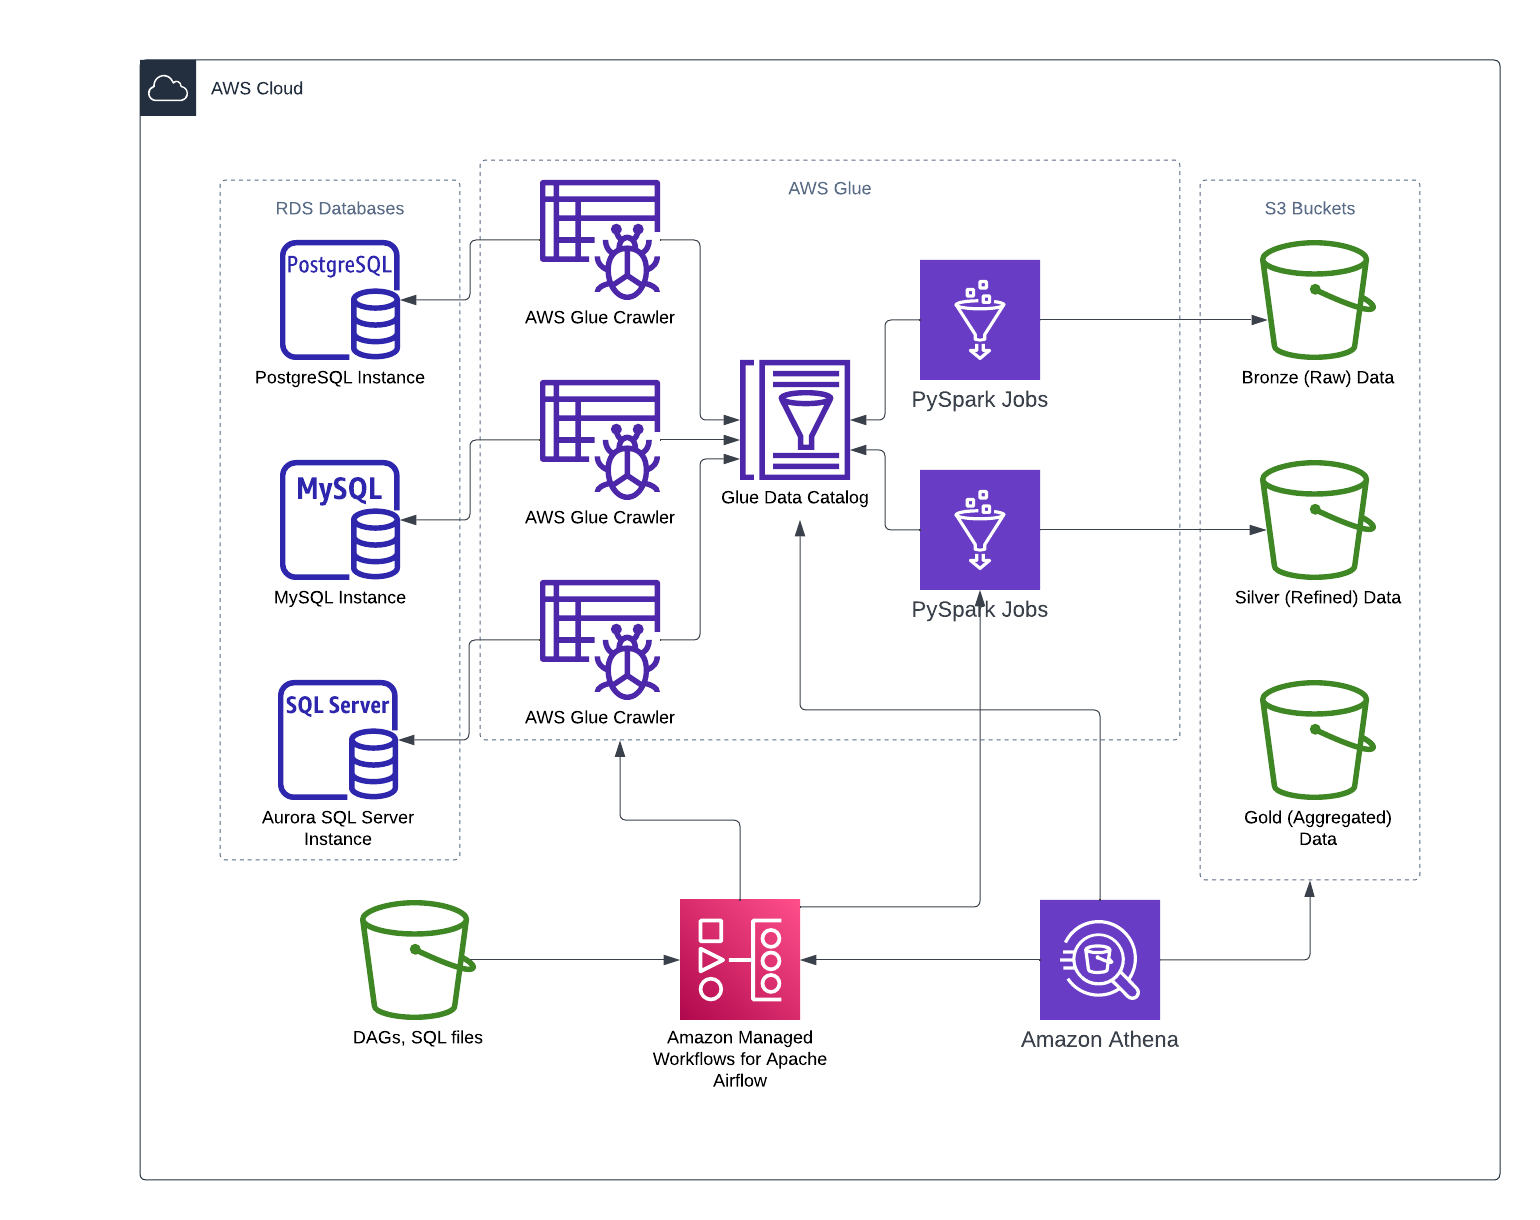Select the Amazon Managed Workflows for Apache Airflow icon

[740, 958]
